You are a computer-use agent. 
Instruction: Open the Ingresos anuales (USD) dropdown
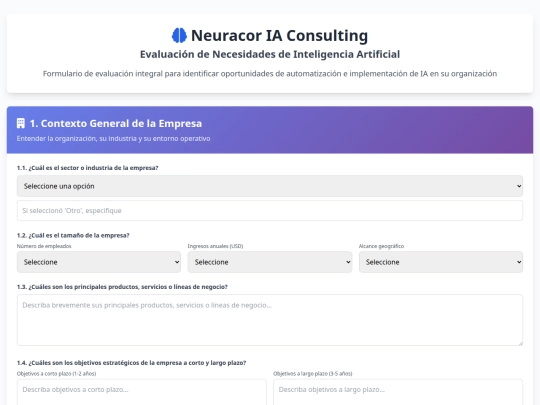point(270,262)
